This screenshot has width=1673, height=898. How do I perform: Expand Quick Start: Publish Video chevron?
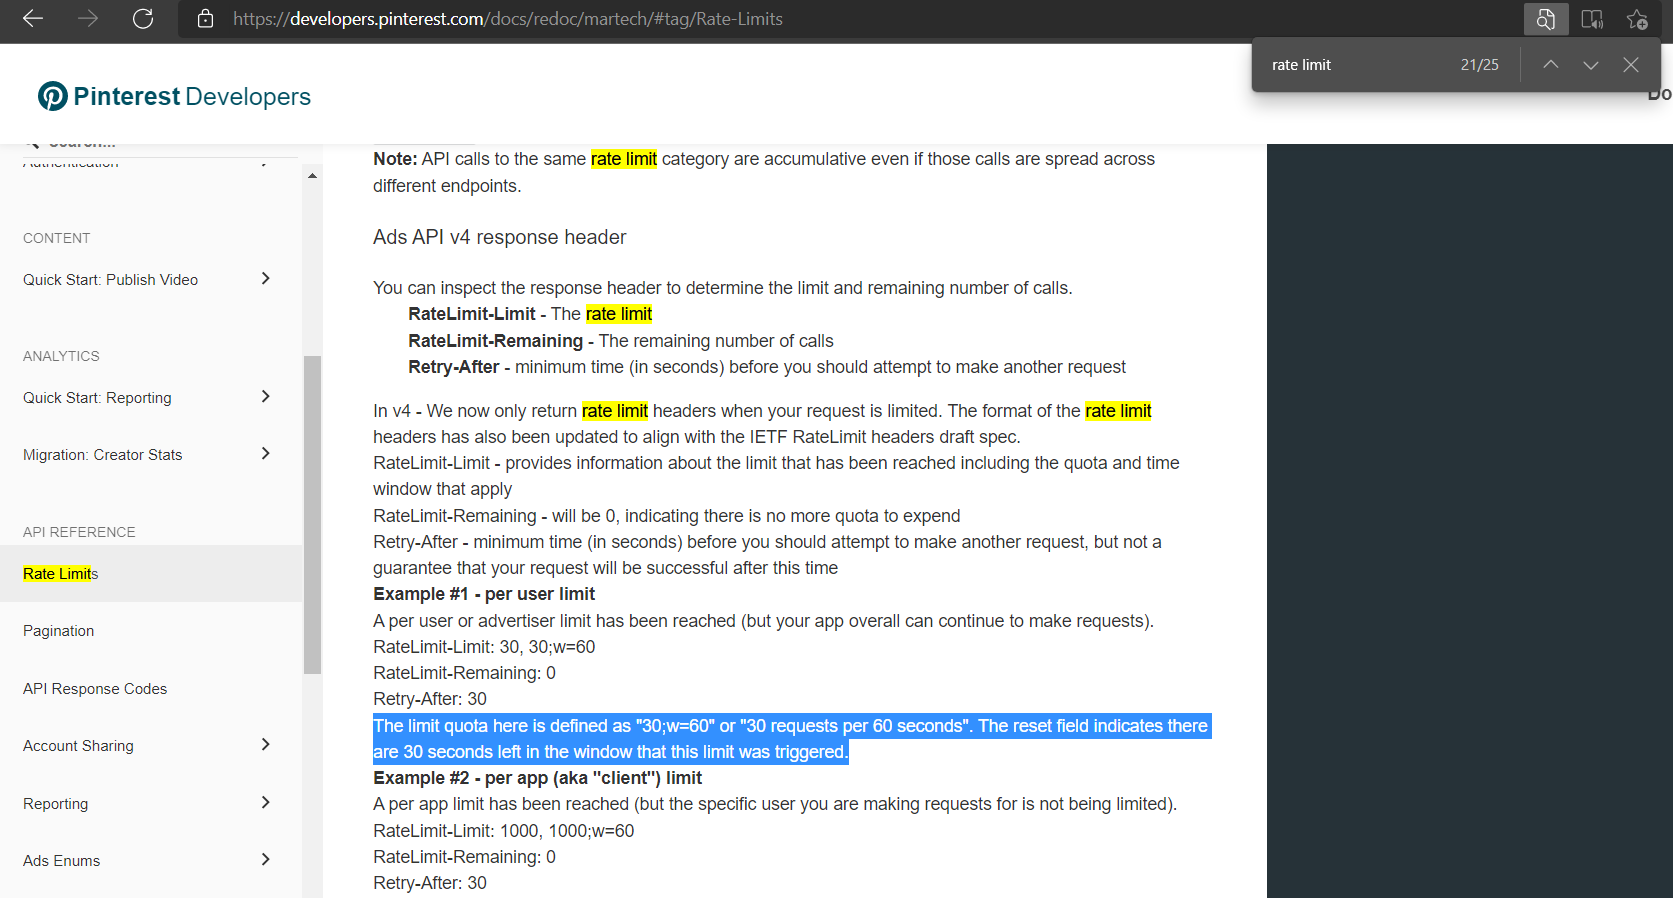[x=266, y=279]
